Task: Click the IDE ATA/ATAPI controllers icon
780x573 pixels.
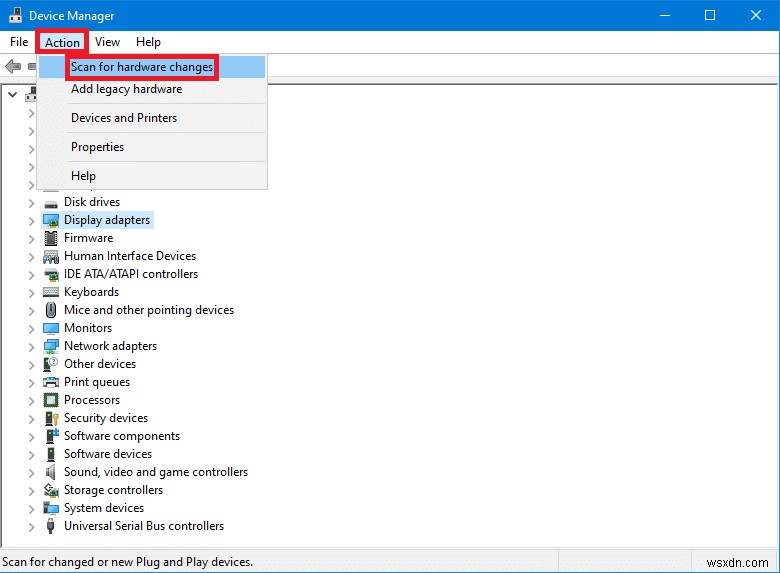Action: click(51, 275)
